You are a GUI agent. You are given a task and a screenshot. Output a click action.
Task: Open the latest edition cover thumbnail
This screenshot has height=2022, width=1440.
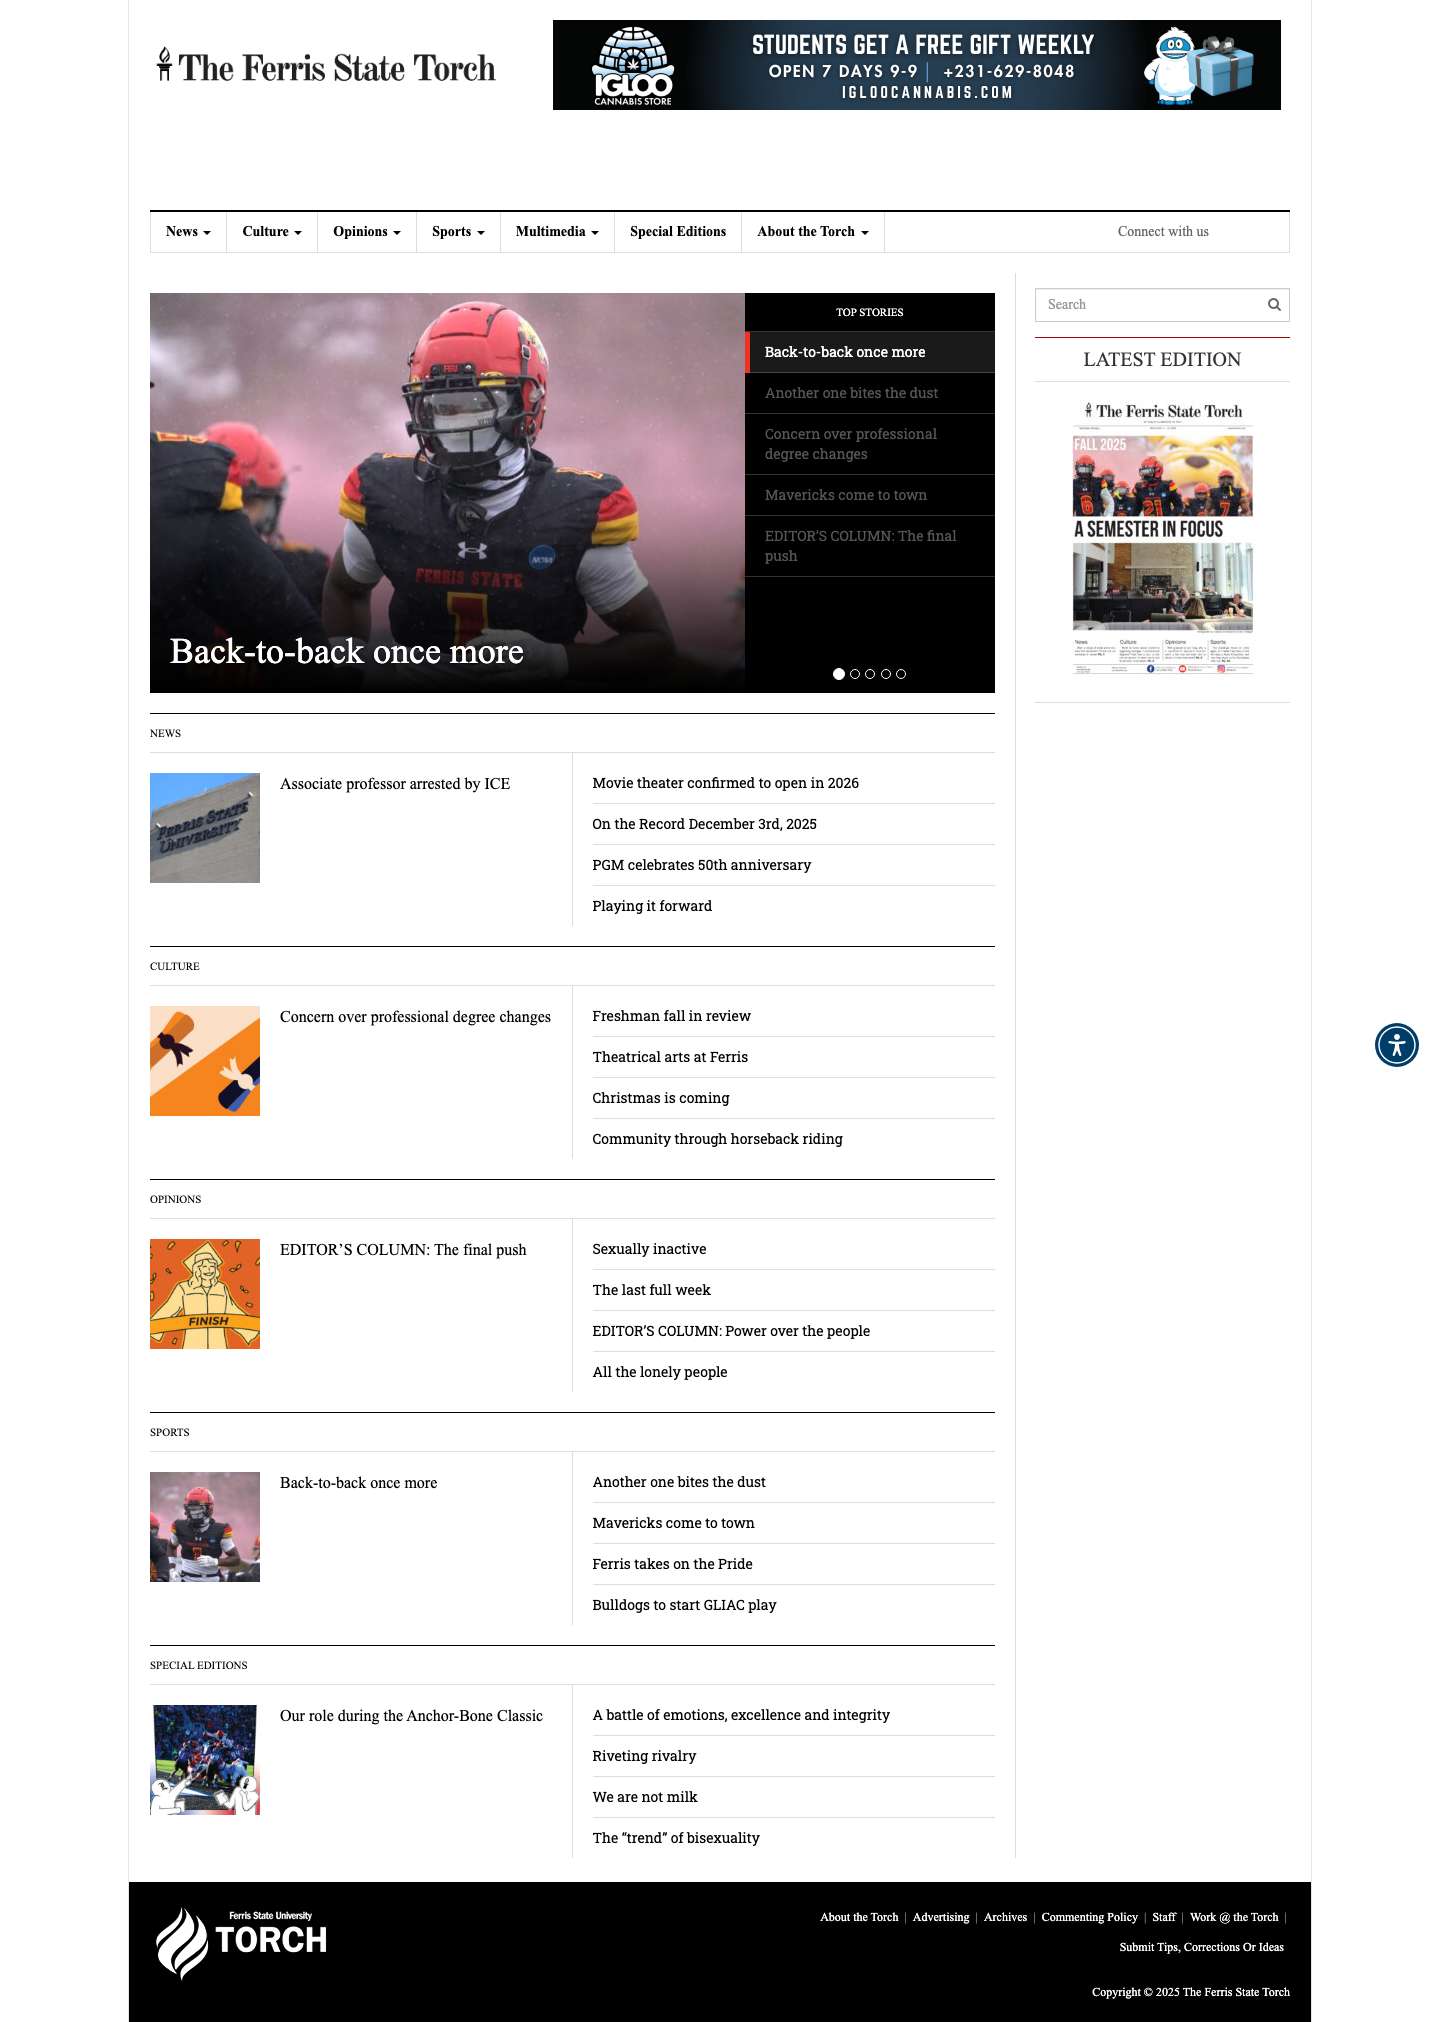tap(1162, 538)
